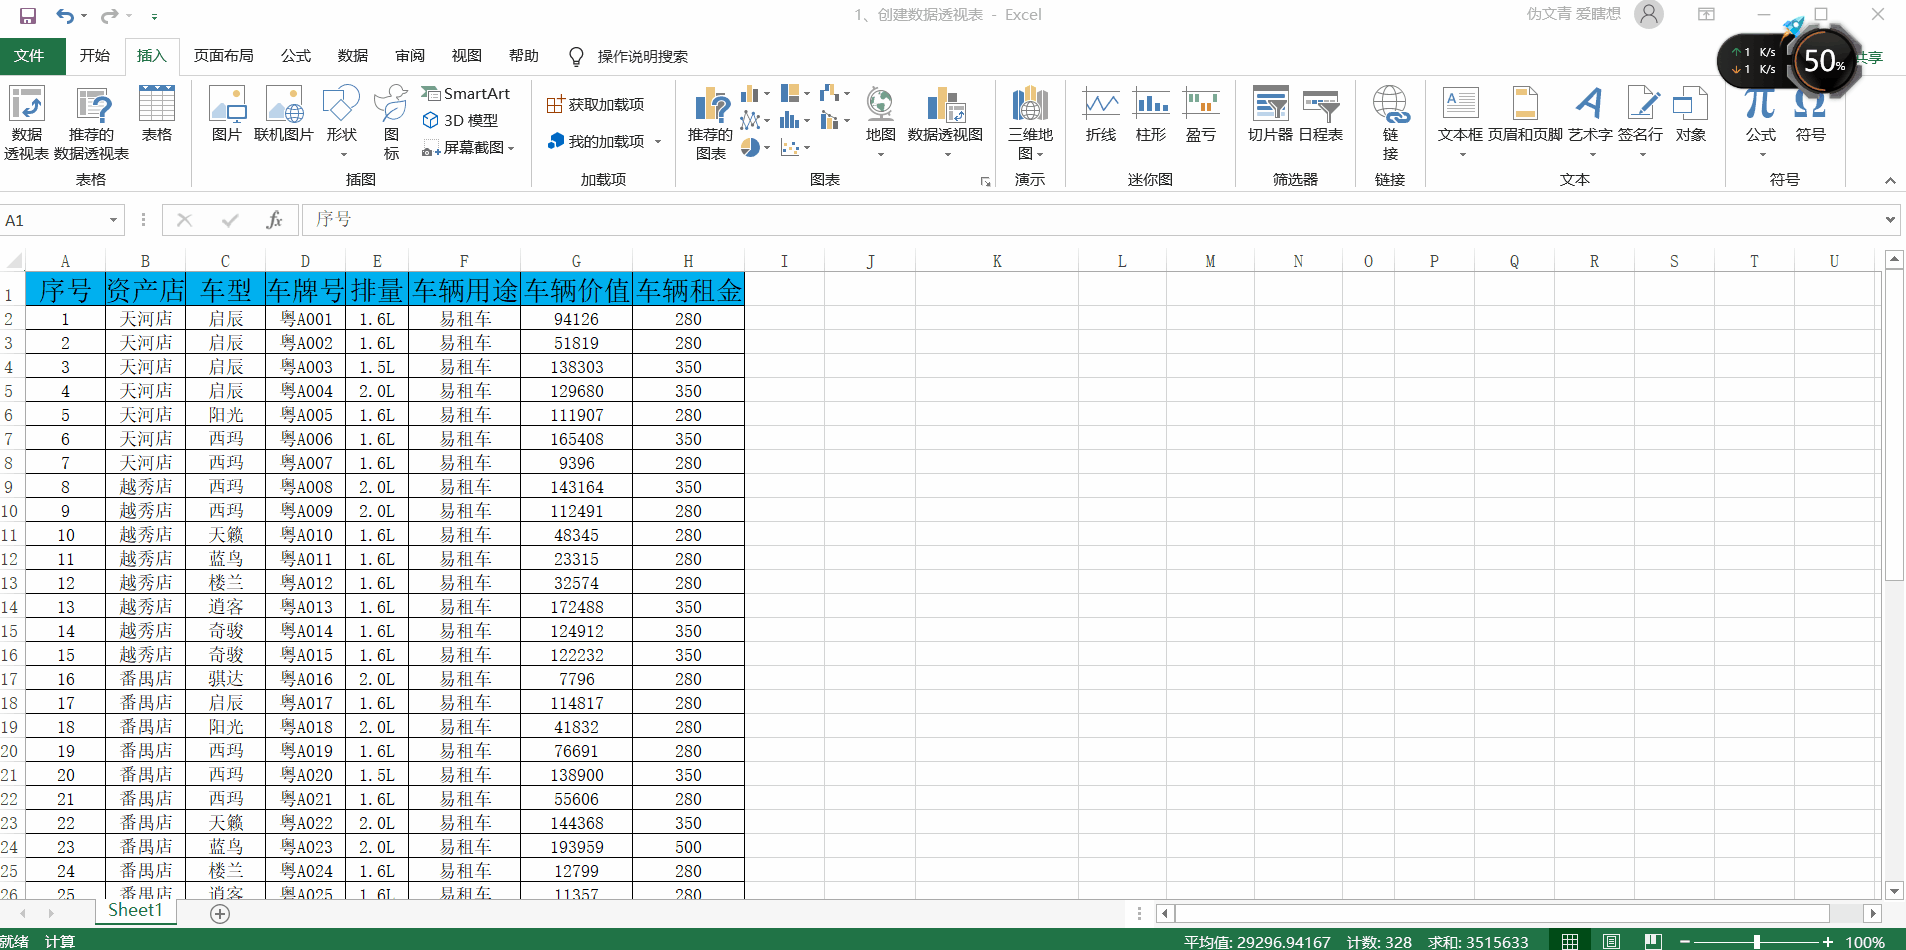Expand the Screenshot (屏幕截图) dropdown
The width and height of the screenshot is (1906, 950).
(x=511, y=148)
